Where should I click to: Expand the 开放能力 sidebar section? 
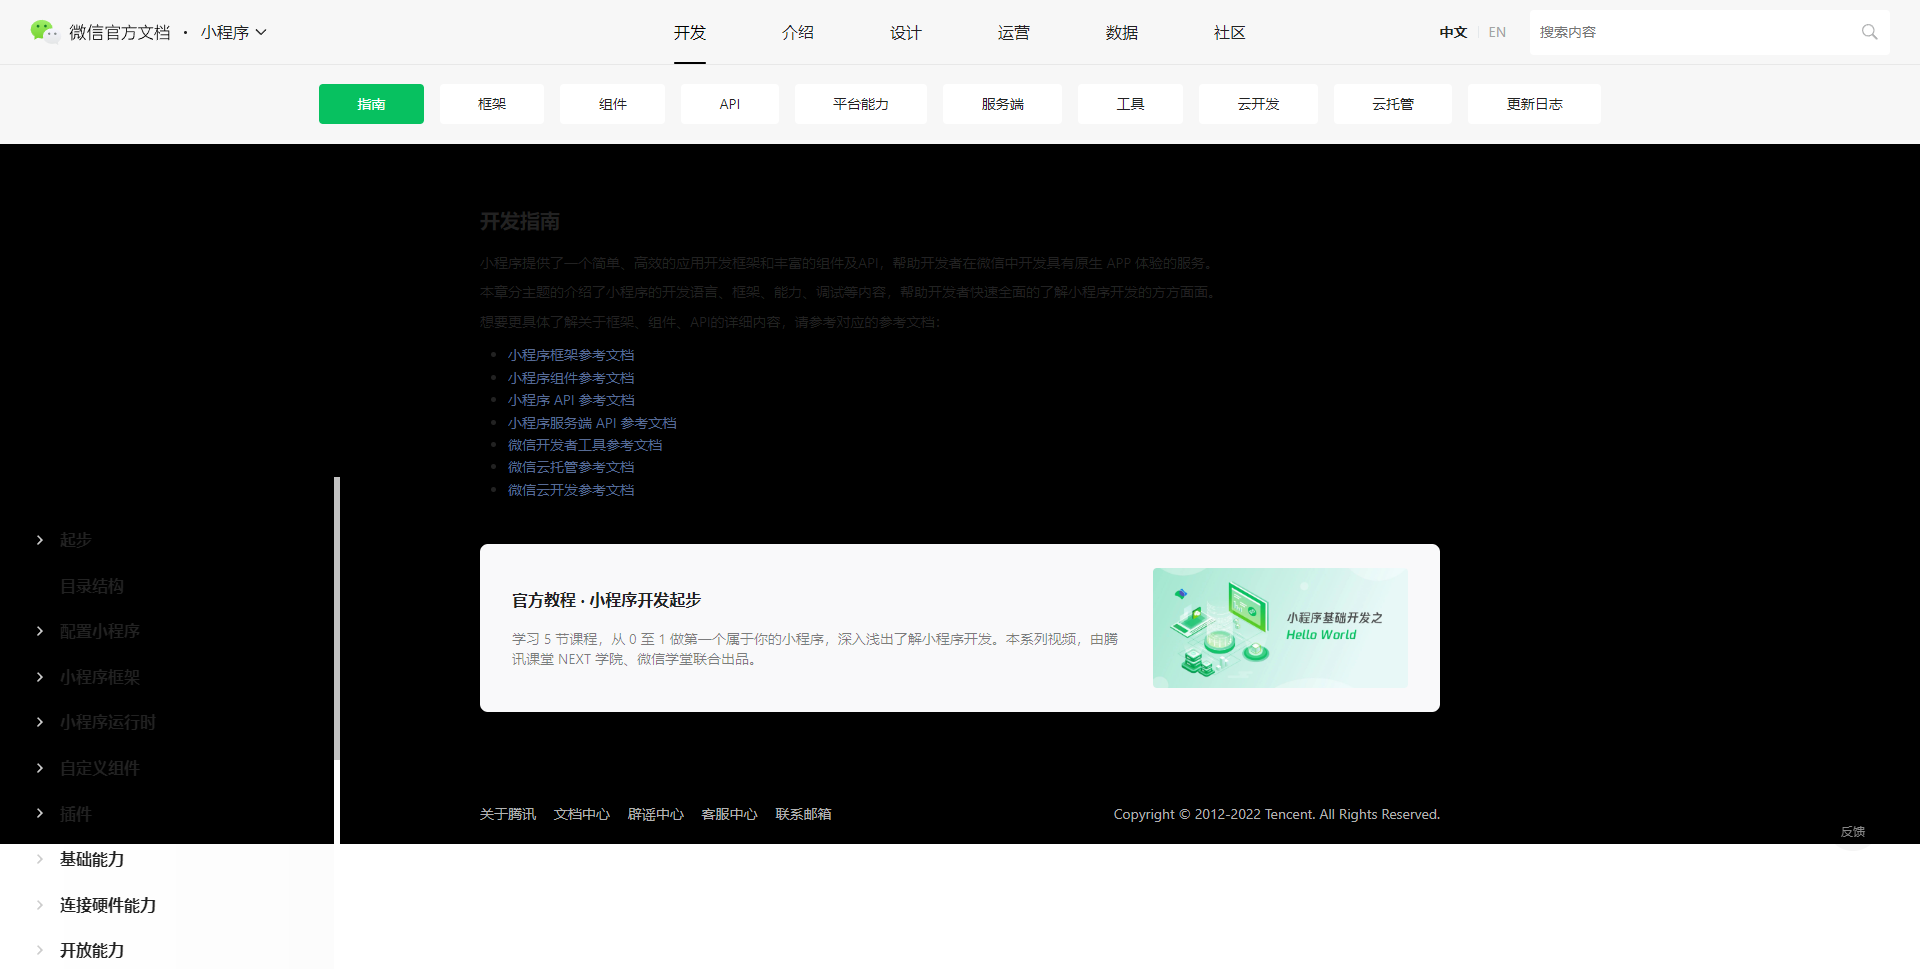[x=92, y=950]
